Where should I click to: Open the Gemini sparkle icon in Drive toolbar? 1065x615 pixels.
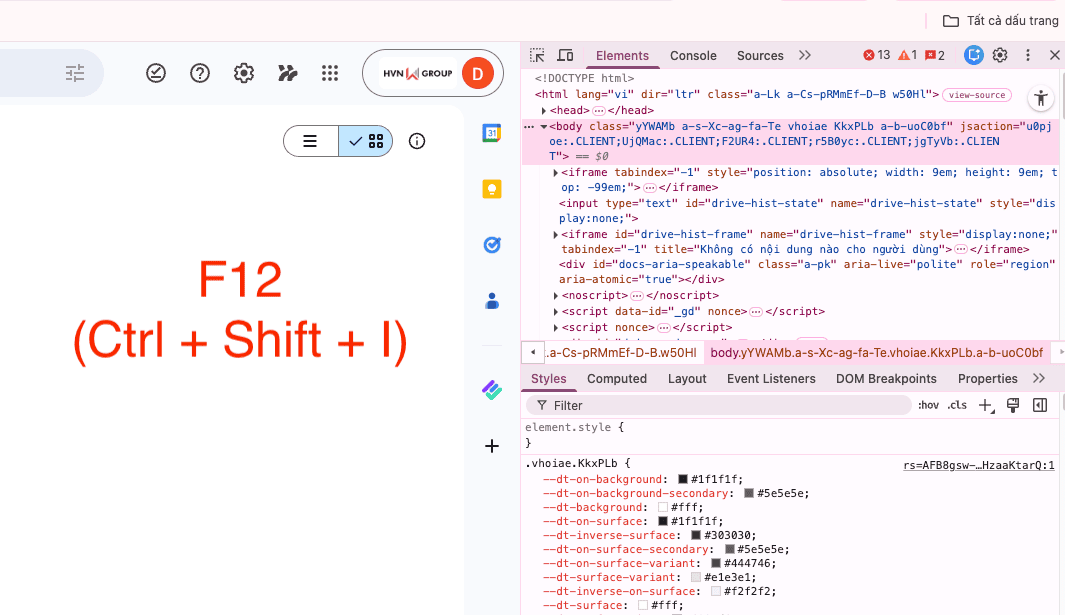pyautogui.click(x=287, y=73)
